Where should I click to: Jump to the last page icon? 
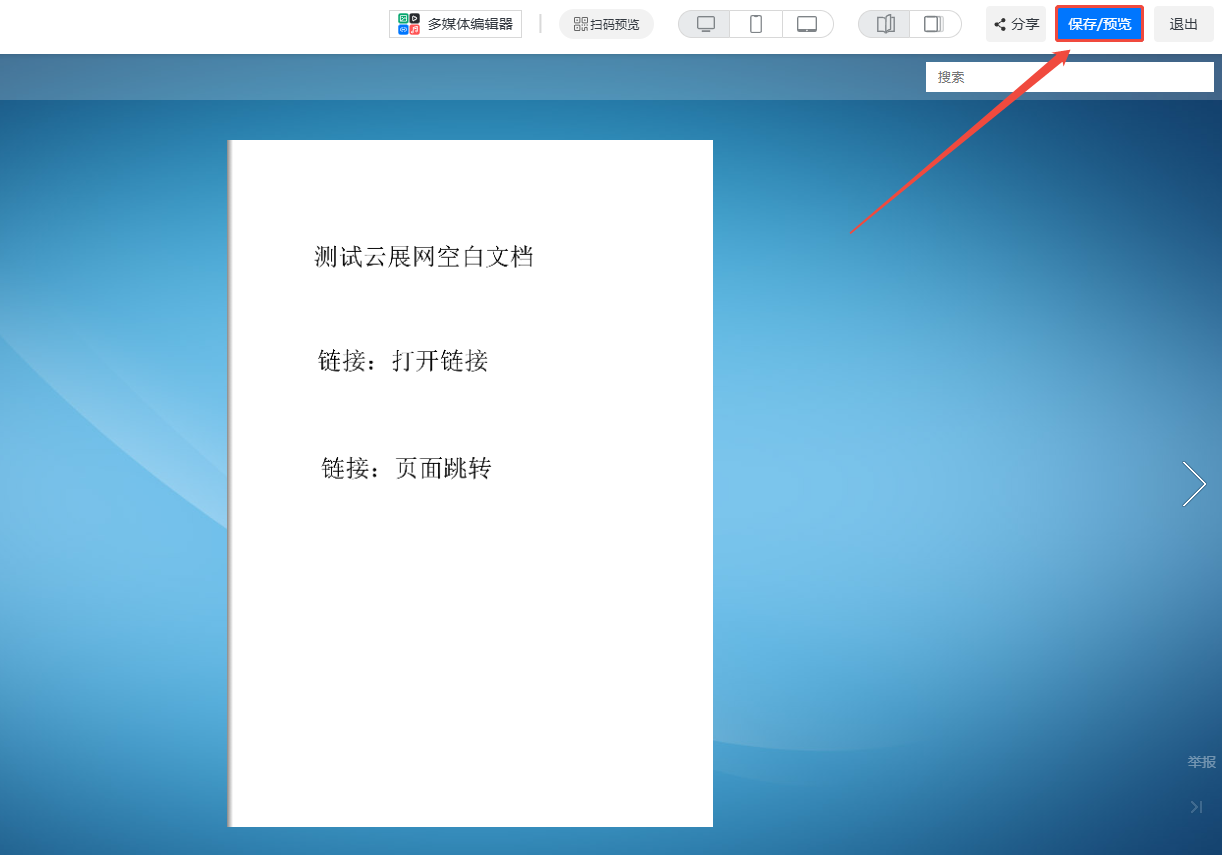point(1196,807)
